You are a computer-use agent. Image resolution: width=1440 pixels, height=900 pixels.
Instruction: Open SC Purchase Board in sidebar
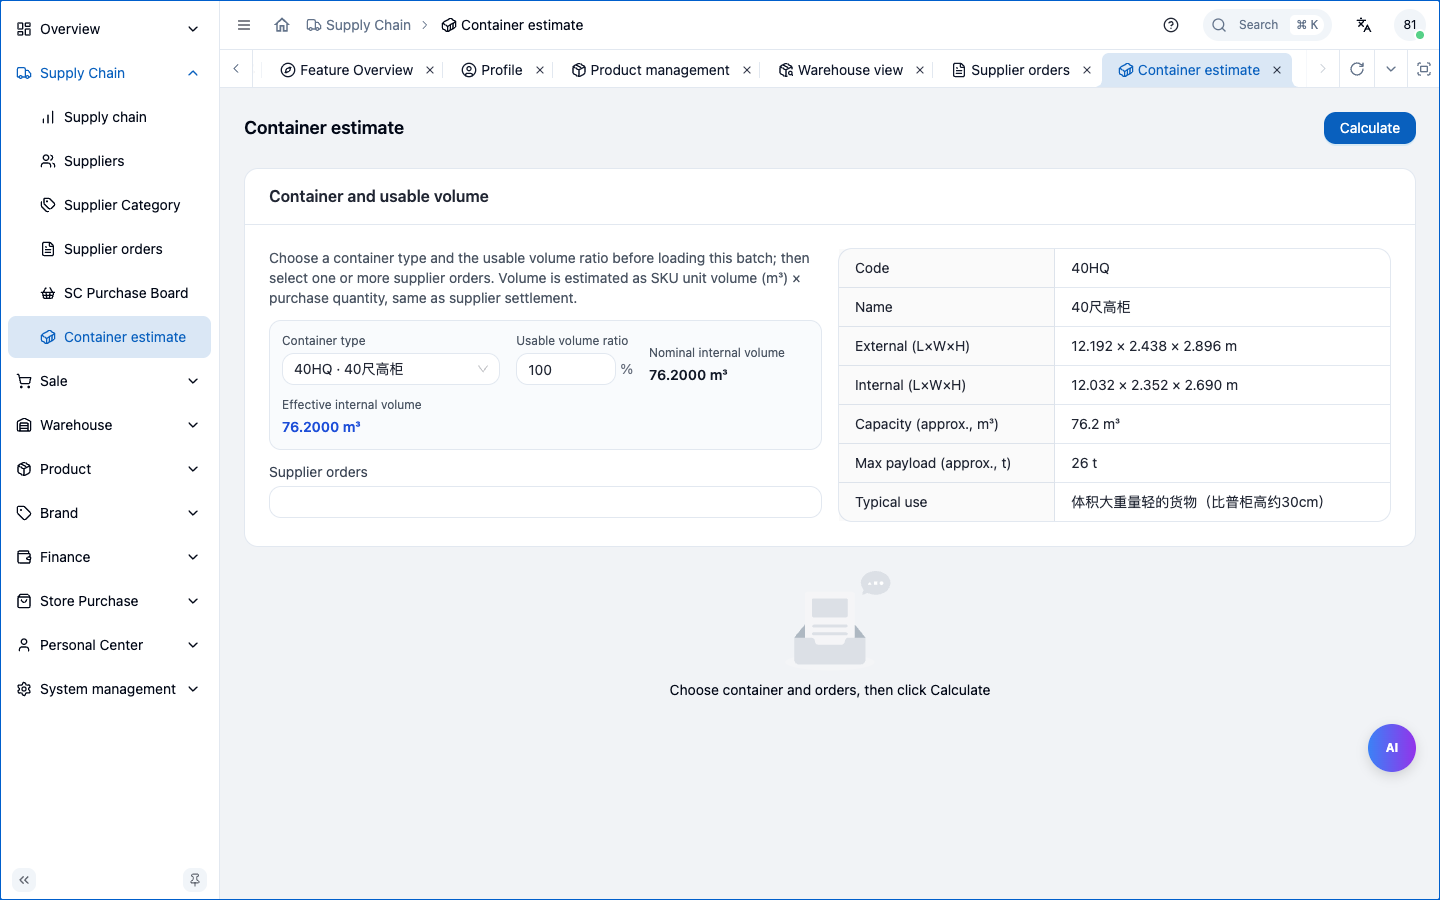click(x=109, y=293)
